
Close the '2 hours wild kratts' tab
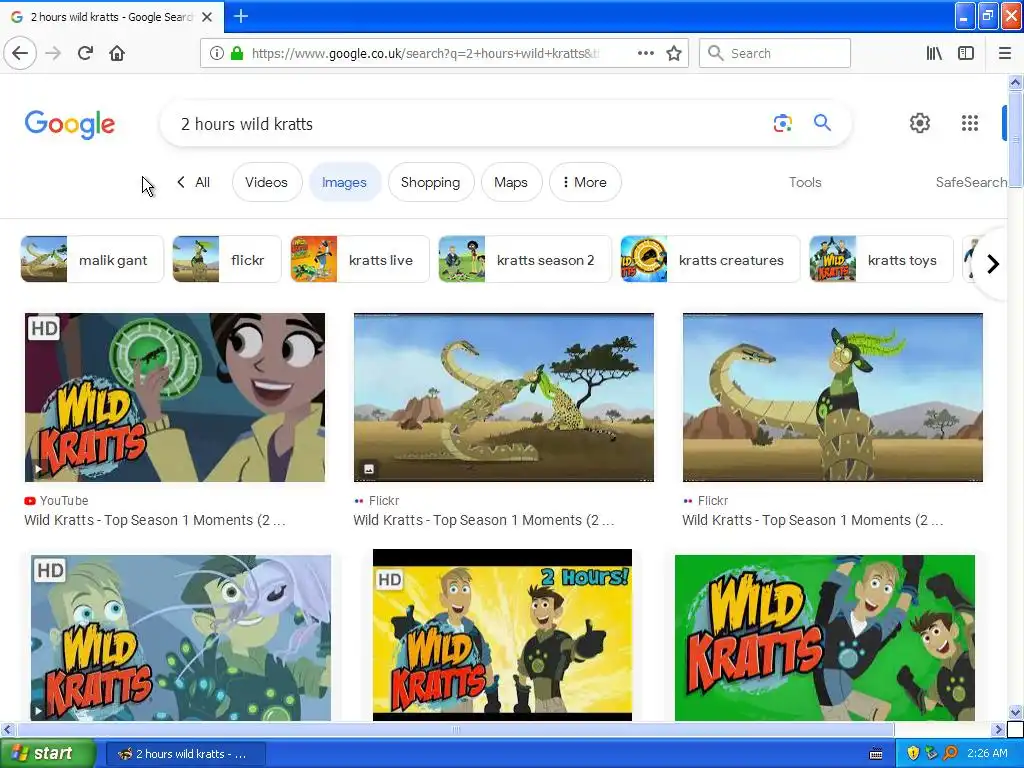point(207,17)
